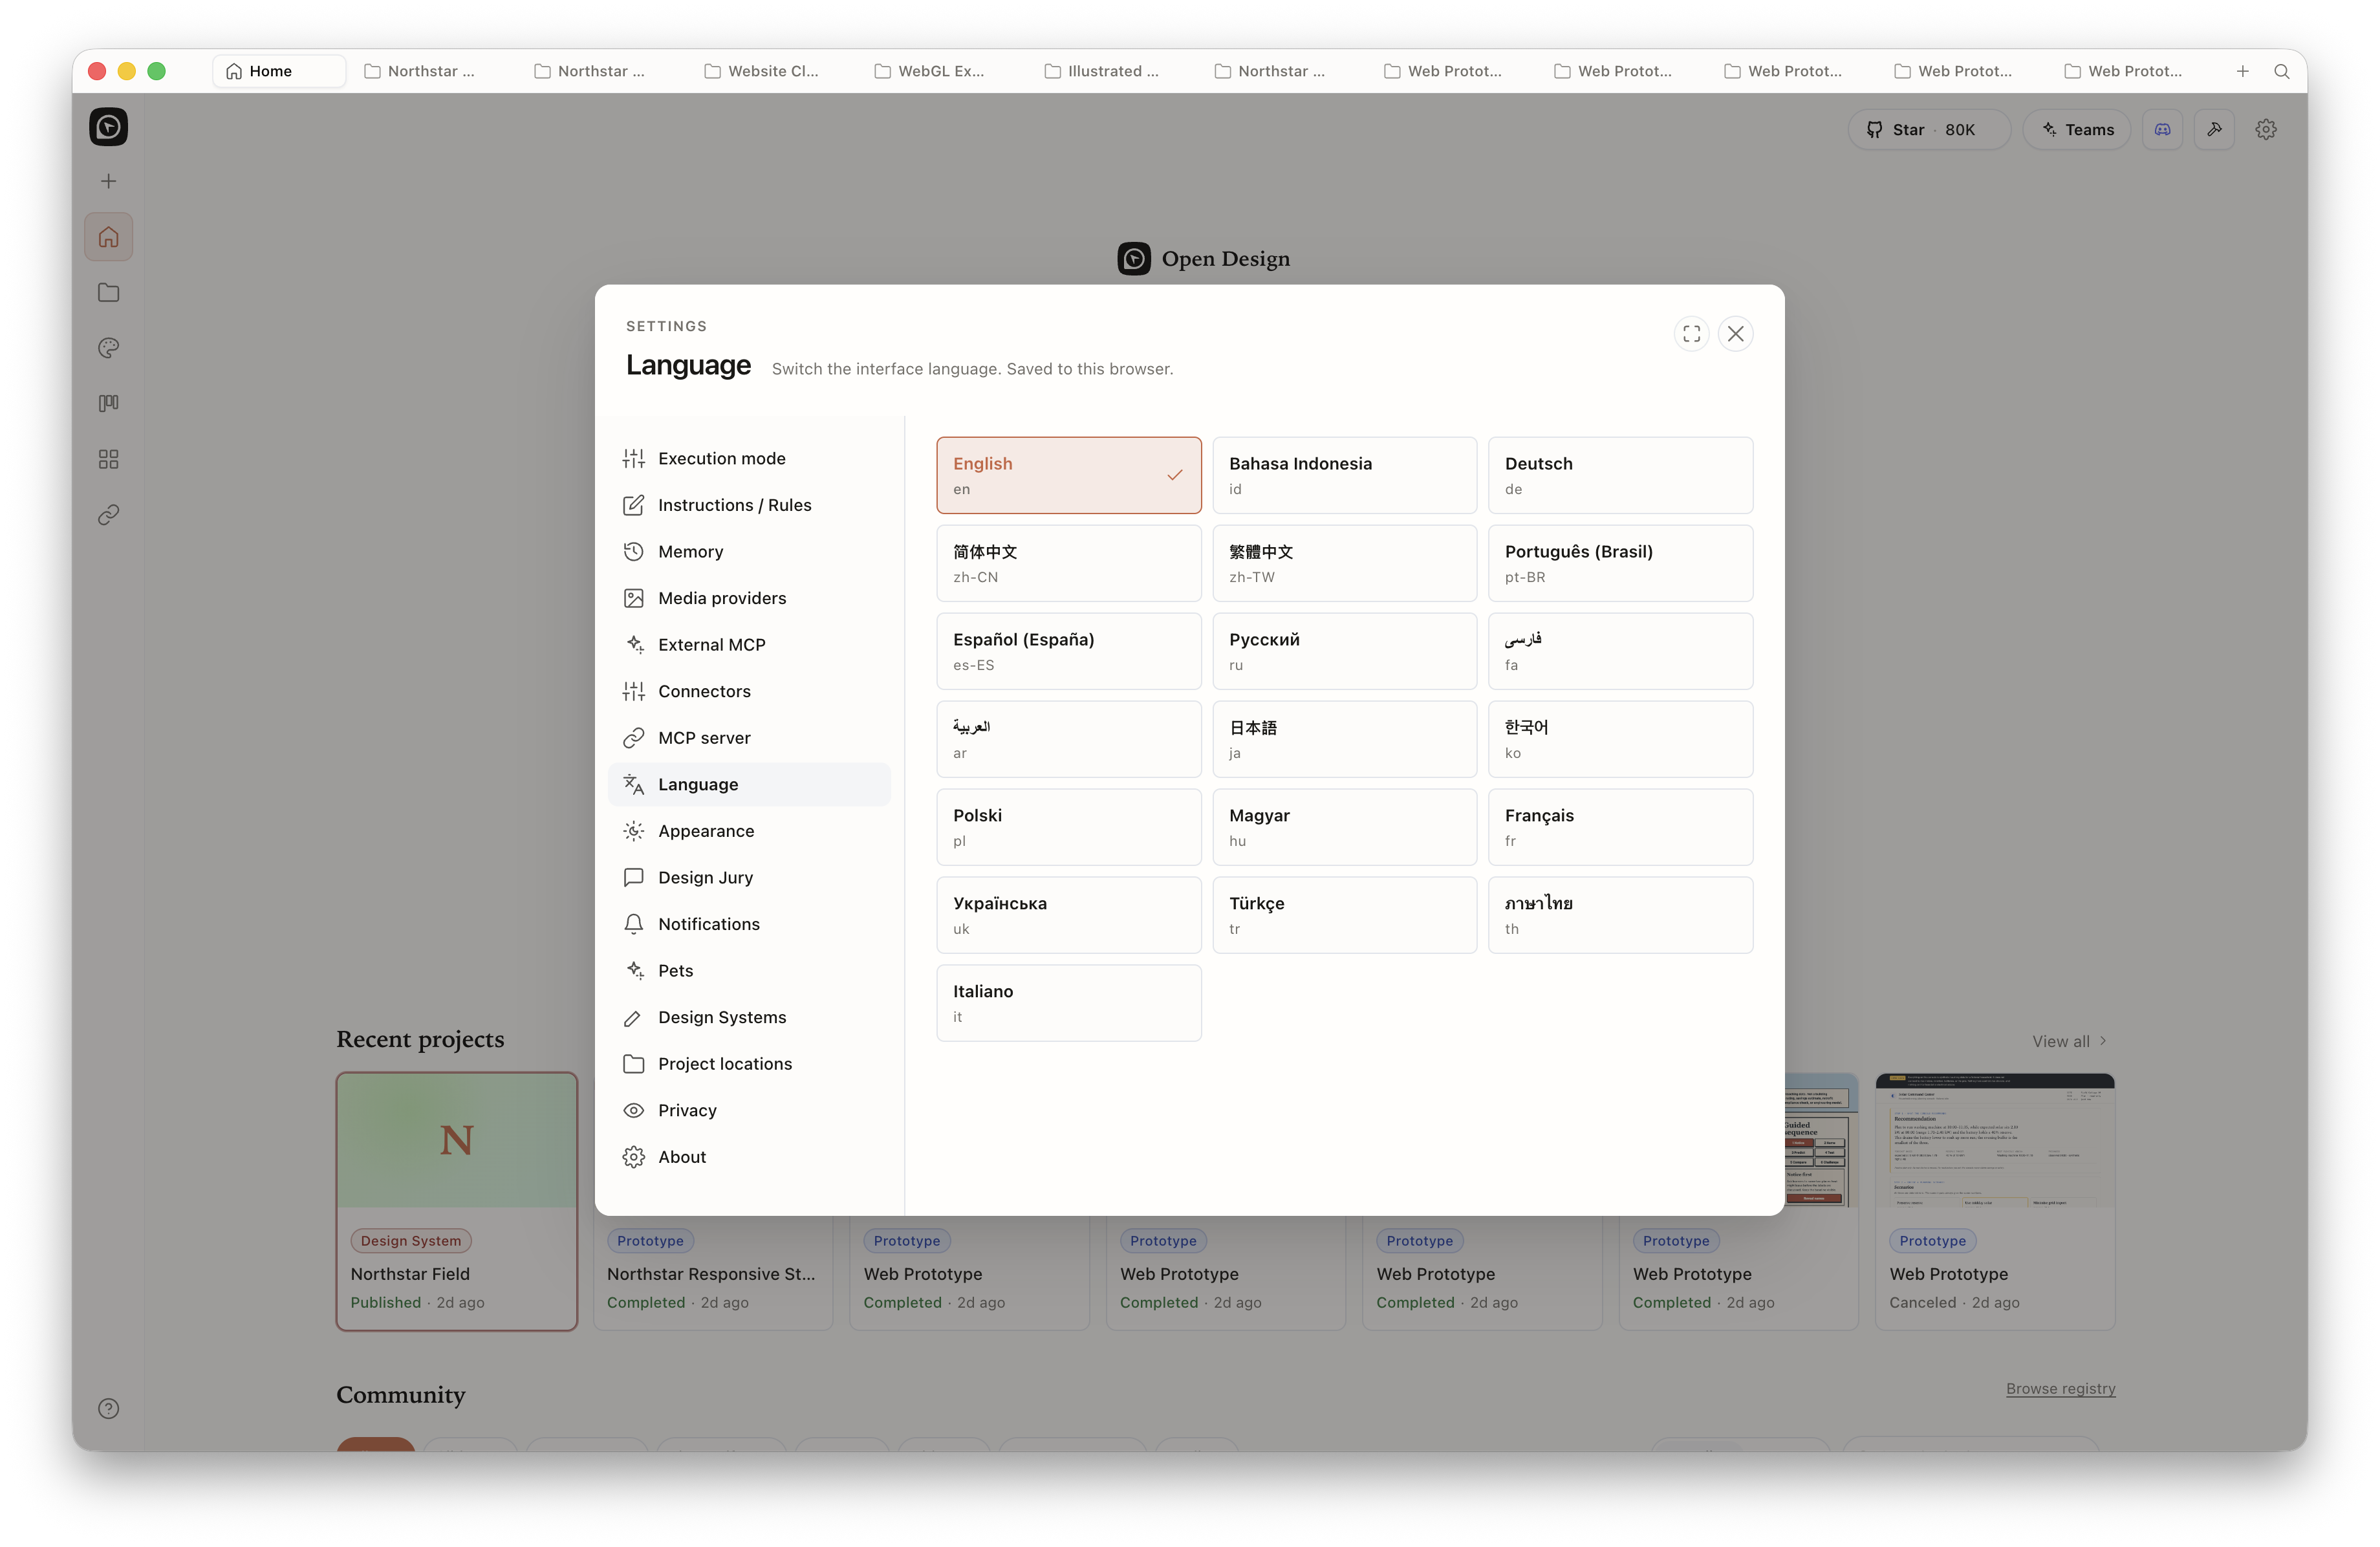Select Español (España) language option
Image resolution: width=2380 pixels, height=1547 pixels.
[1068, 651]
